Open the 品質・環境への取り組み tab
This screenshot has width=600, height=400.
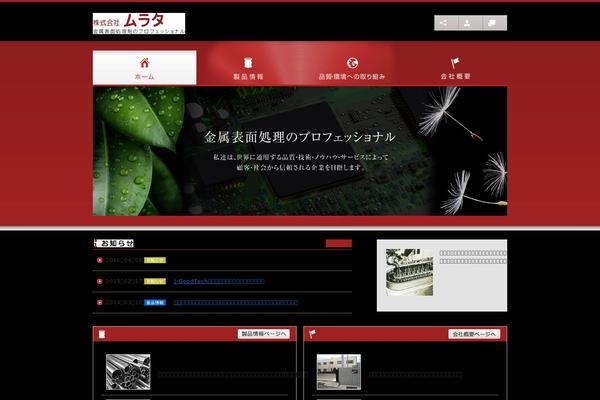[352, 68]
